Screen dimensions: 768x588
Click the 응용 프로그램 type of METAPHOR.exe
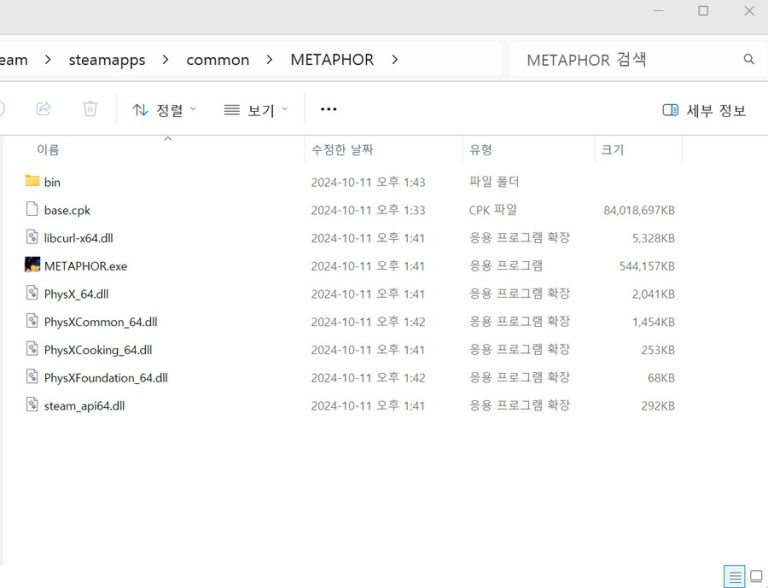coord(505,266)
